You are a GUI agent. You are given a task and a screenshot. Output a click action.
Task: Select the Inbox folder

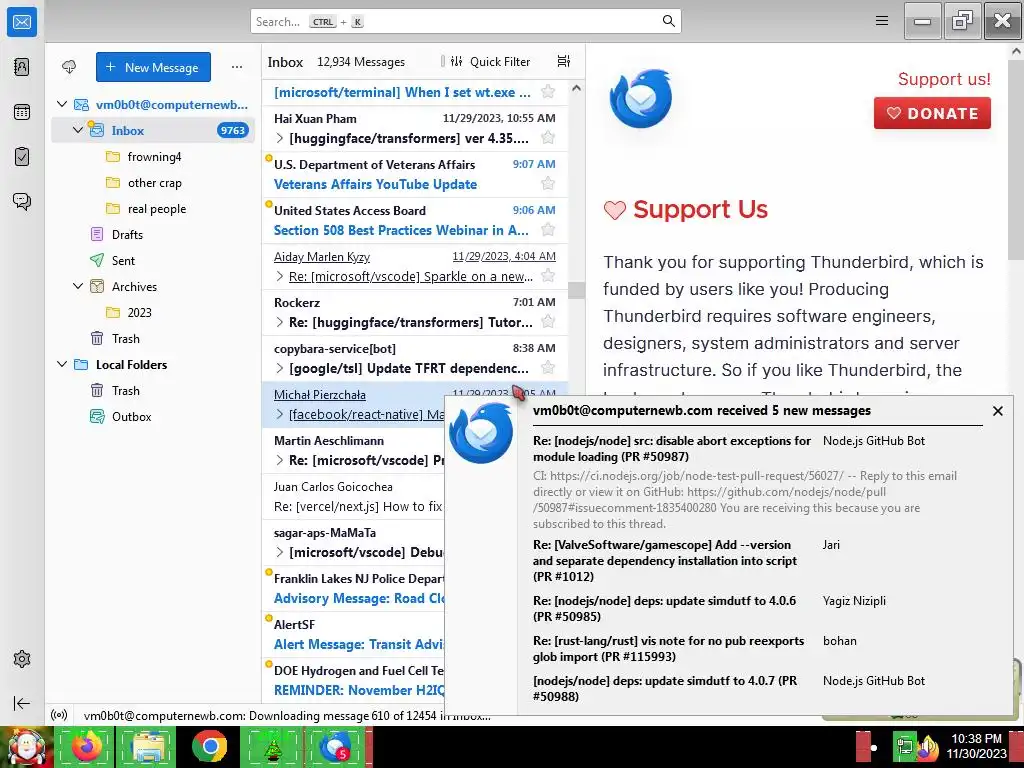153,130
